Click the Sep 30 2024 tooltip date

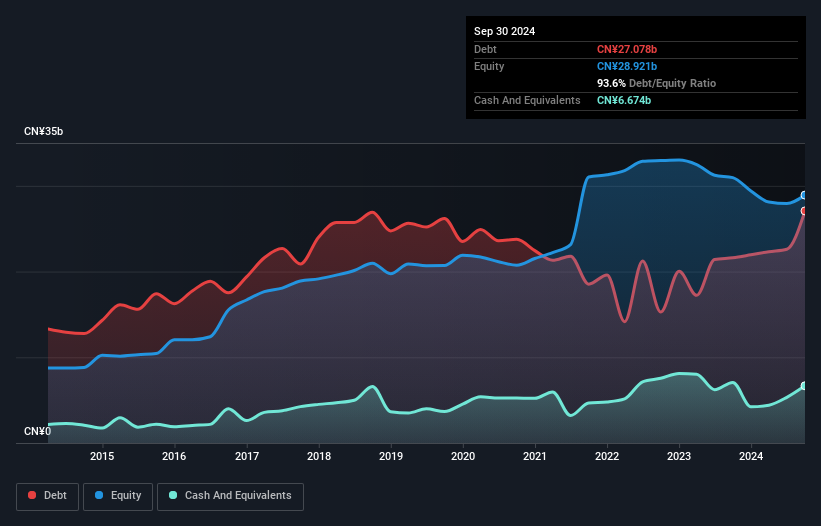pos(504,31)
